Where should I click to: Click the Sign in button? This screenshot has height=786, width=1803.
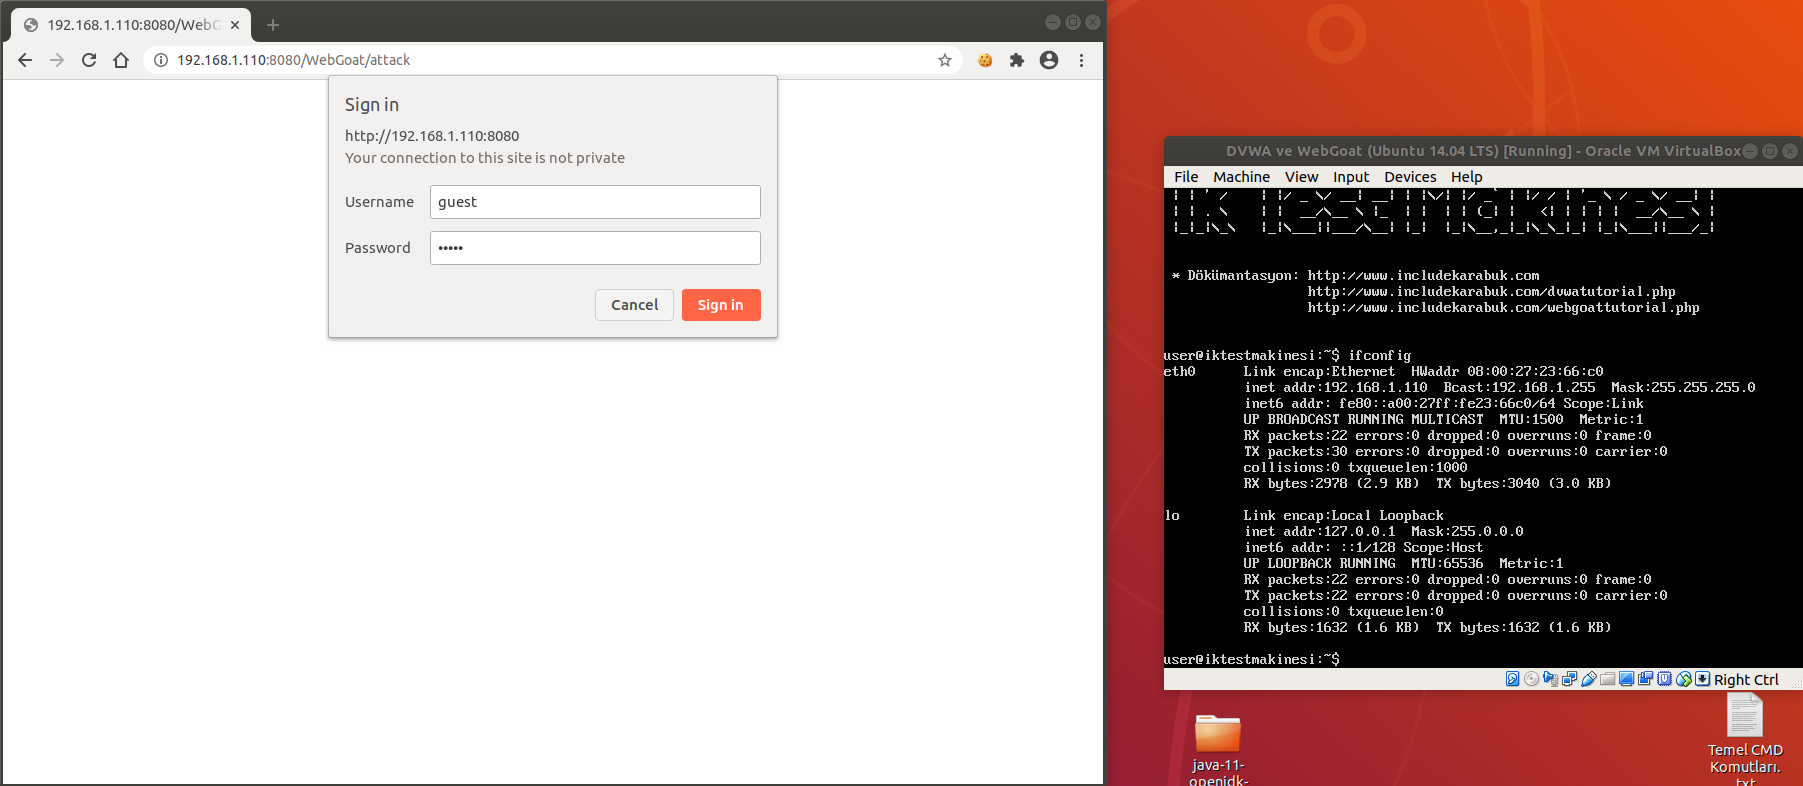coord(721,305)
